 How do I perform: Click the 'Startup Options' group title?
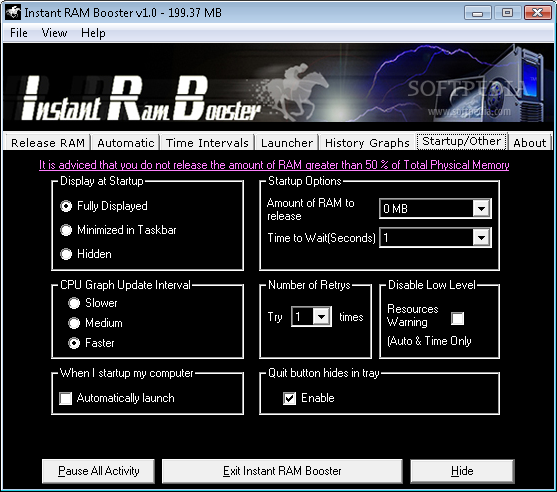click(304, 181)
